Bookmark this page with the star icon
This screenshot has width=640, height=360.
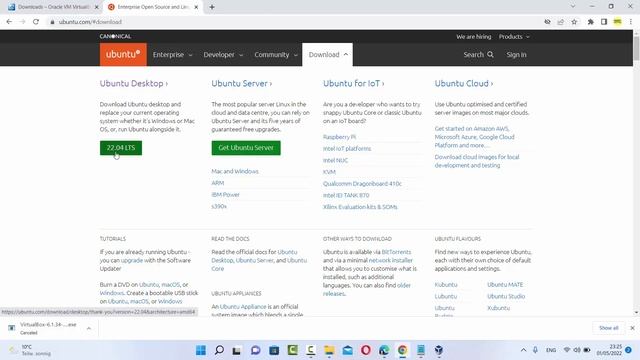[574, 22]
